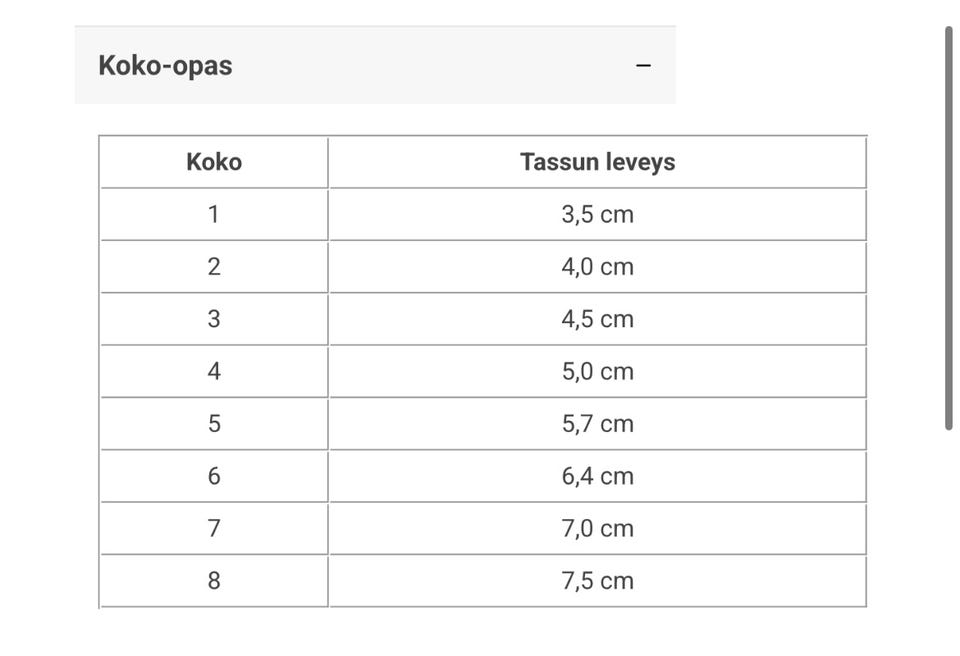Select size 8 cell in table
Image resolution: width=960 pixels, height=656 pixels.
click(214, 581)
